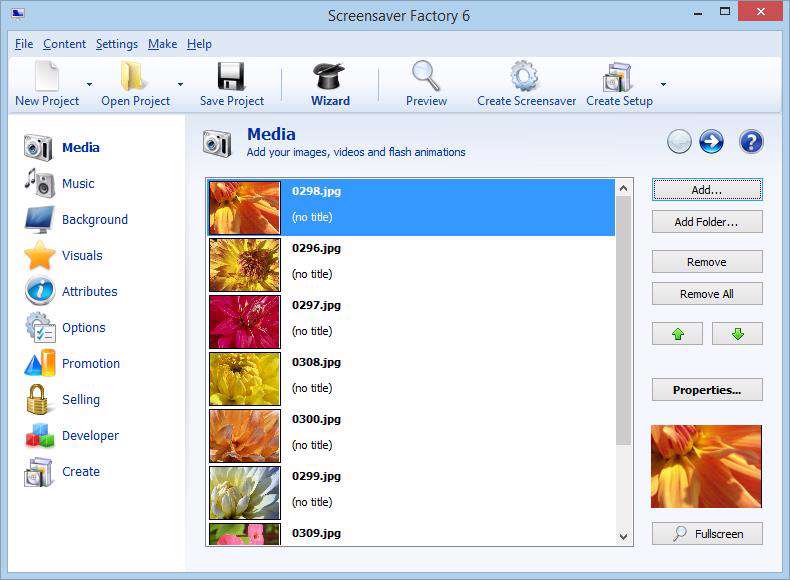Open the Visuals star icon

coord(39,255)
